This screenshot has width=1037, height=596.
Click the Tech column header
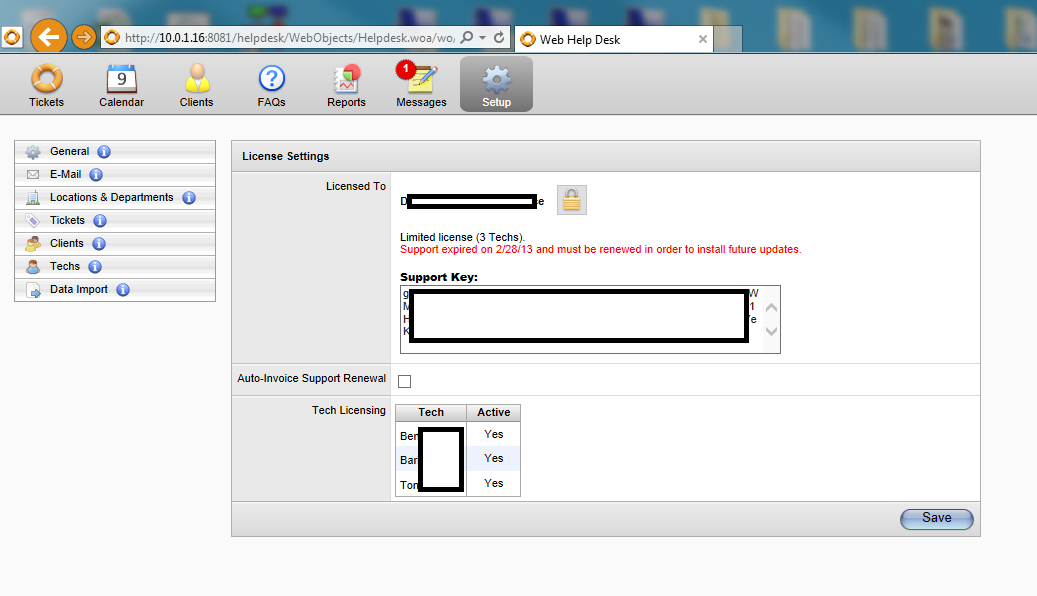(431, 413)
